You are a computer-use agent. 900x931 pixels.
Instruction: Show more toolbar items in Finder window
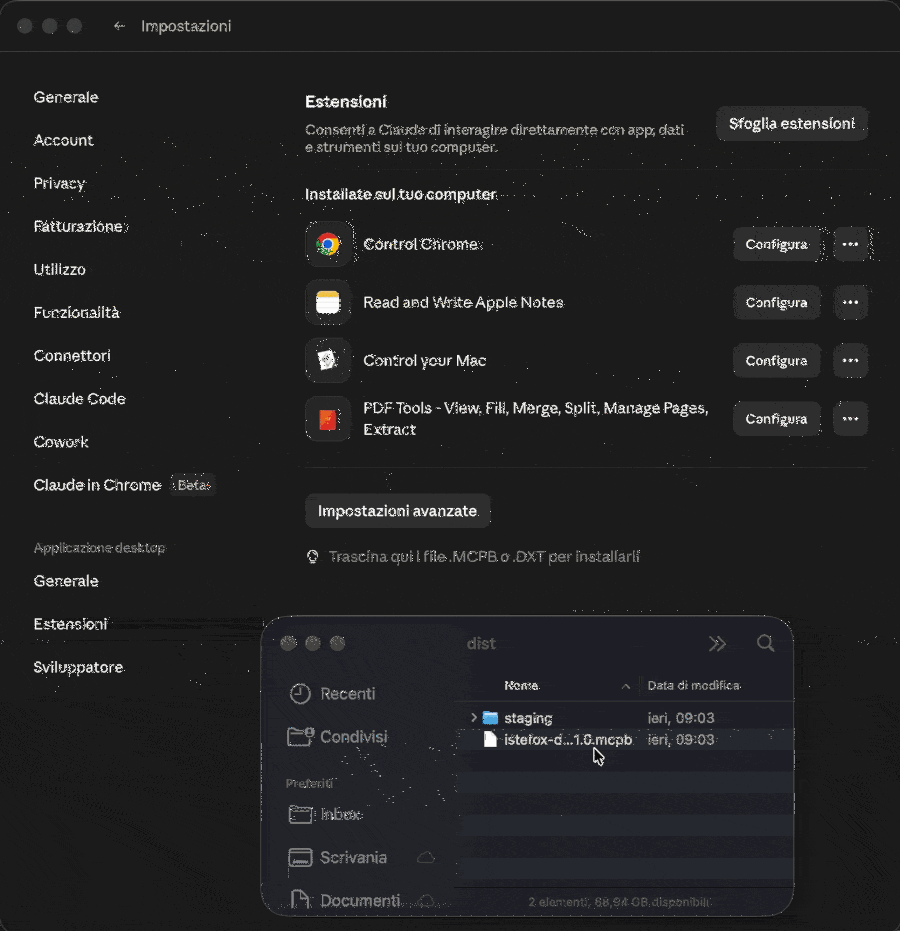tap(717, 644)
